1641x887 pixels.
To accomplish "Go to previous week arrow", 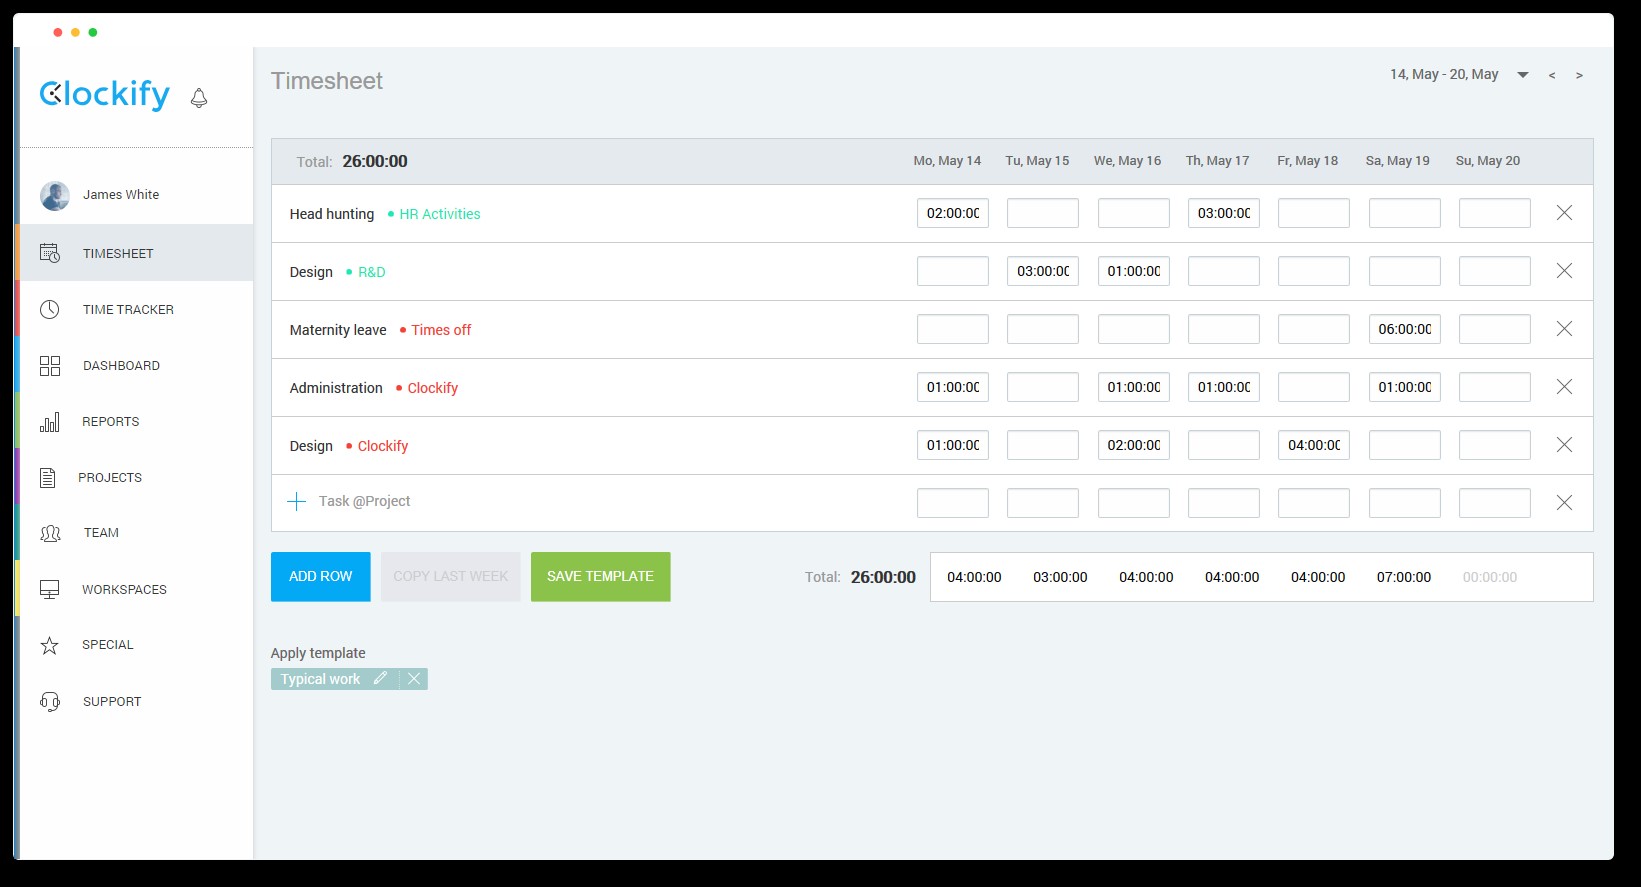I will (1552, 75).
